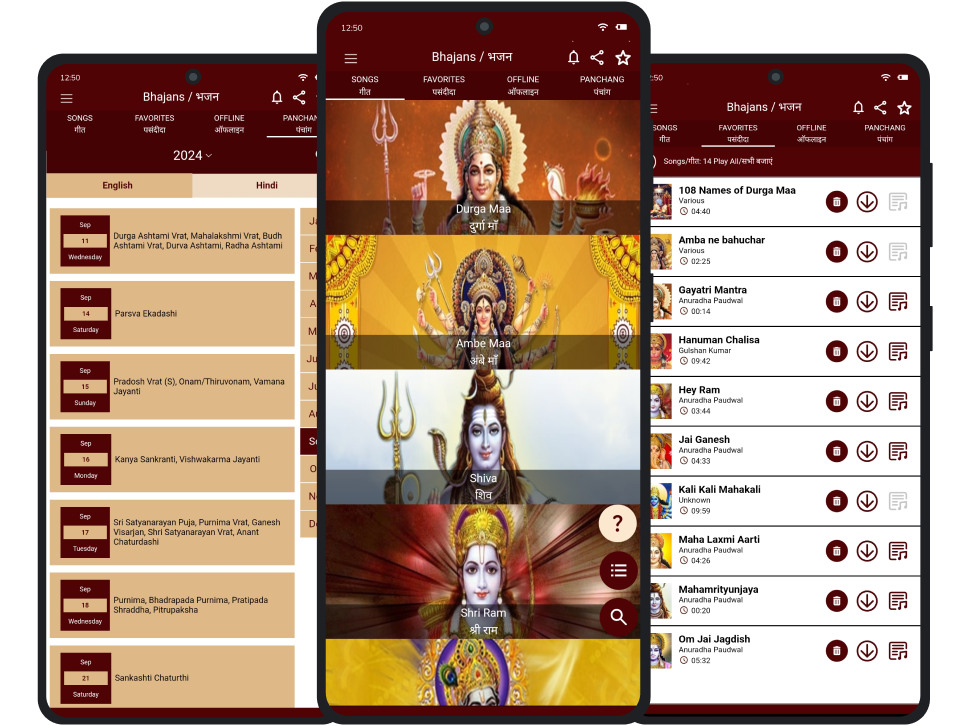Screen dimensions: 970x726
Task: Open Shiva bhajan category
Action: pyautogui.click(x=483, y=437)
